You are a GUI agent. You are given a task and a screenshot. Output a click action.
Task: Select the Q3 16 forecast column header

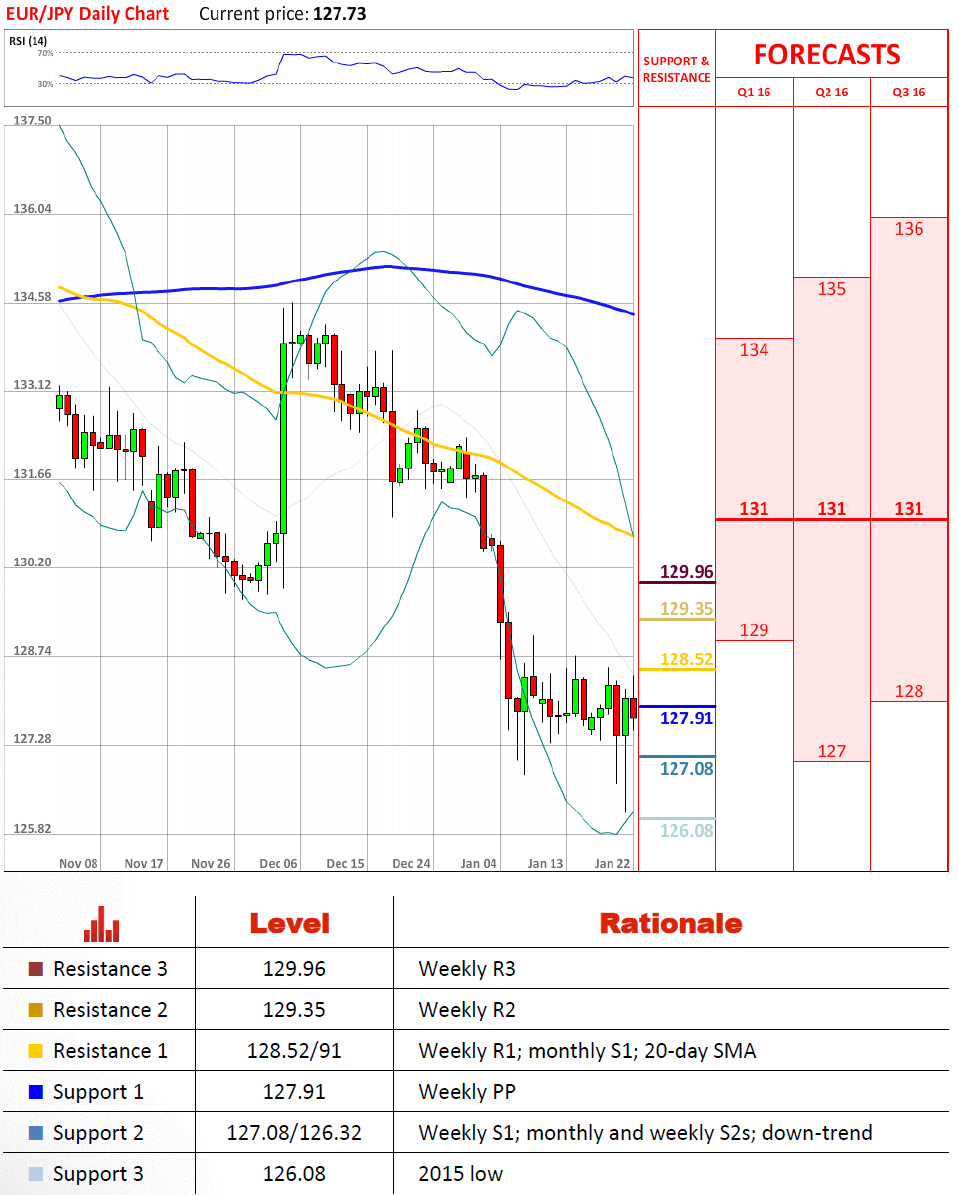909,92
